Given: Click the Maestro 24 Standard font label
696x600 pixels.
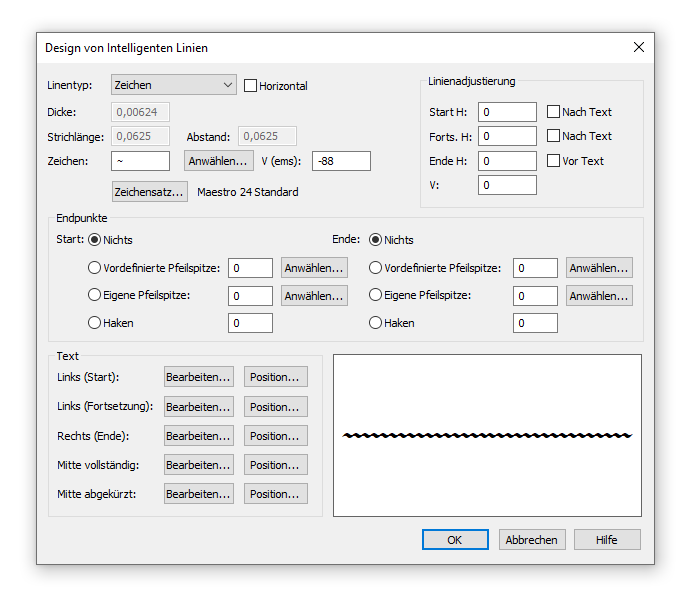Looking at the screenshot, I should coord(248,192).
